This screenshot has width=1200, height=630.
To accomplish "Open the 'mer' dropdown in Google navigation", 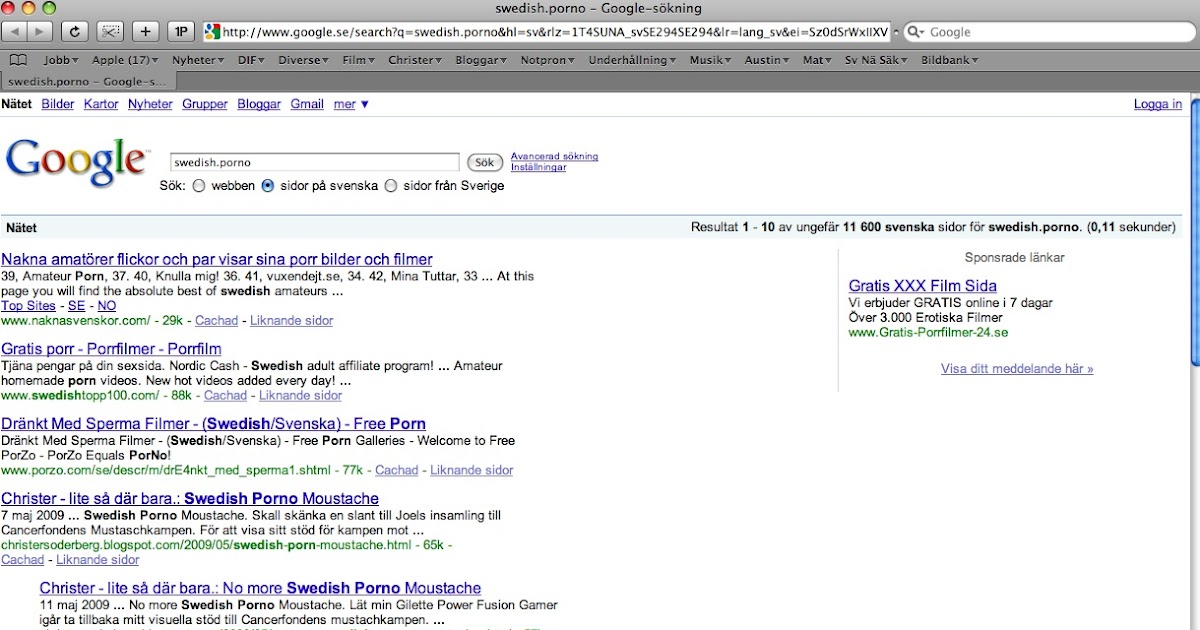I will pyautogui.click(x=351, y=104).
